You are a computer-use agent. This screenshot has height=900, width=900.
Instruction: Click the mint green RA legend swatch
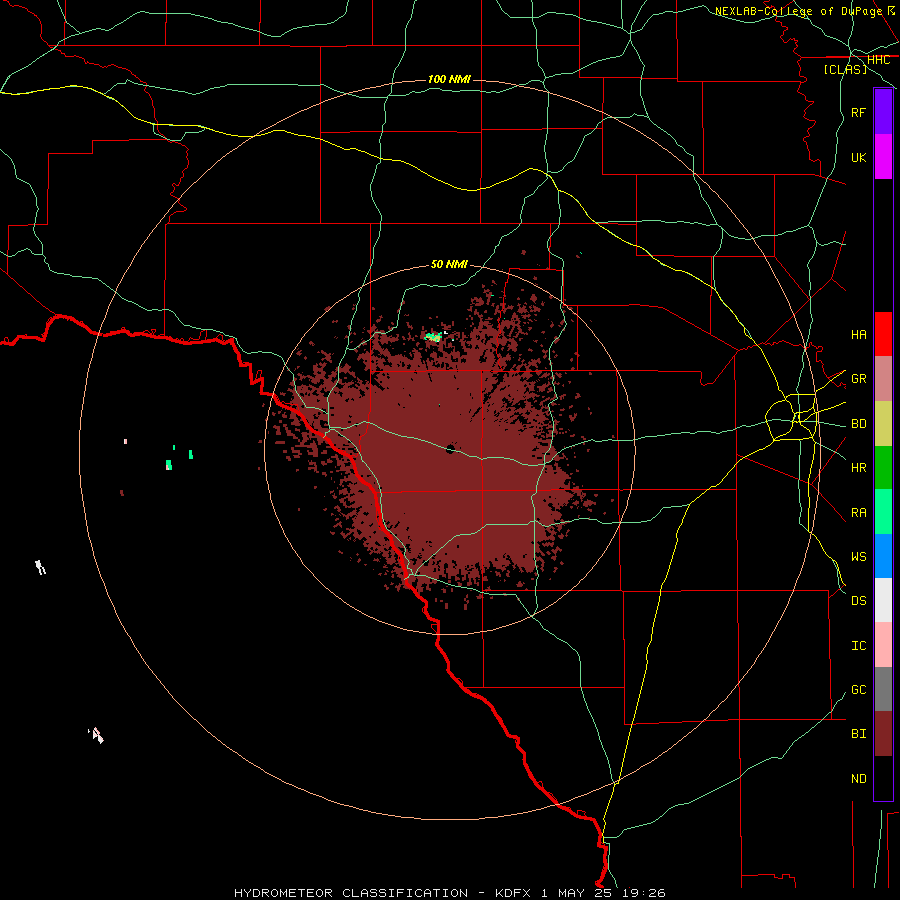tap(883, 512)
